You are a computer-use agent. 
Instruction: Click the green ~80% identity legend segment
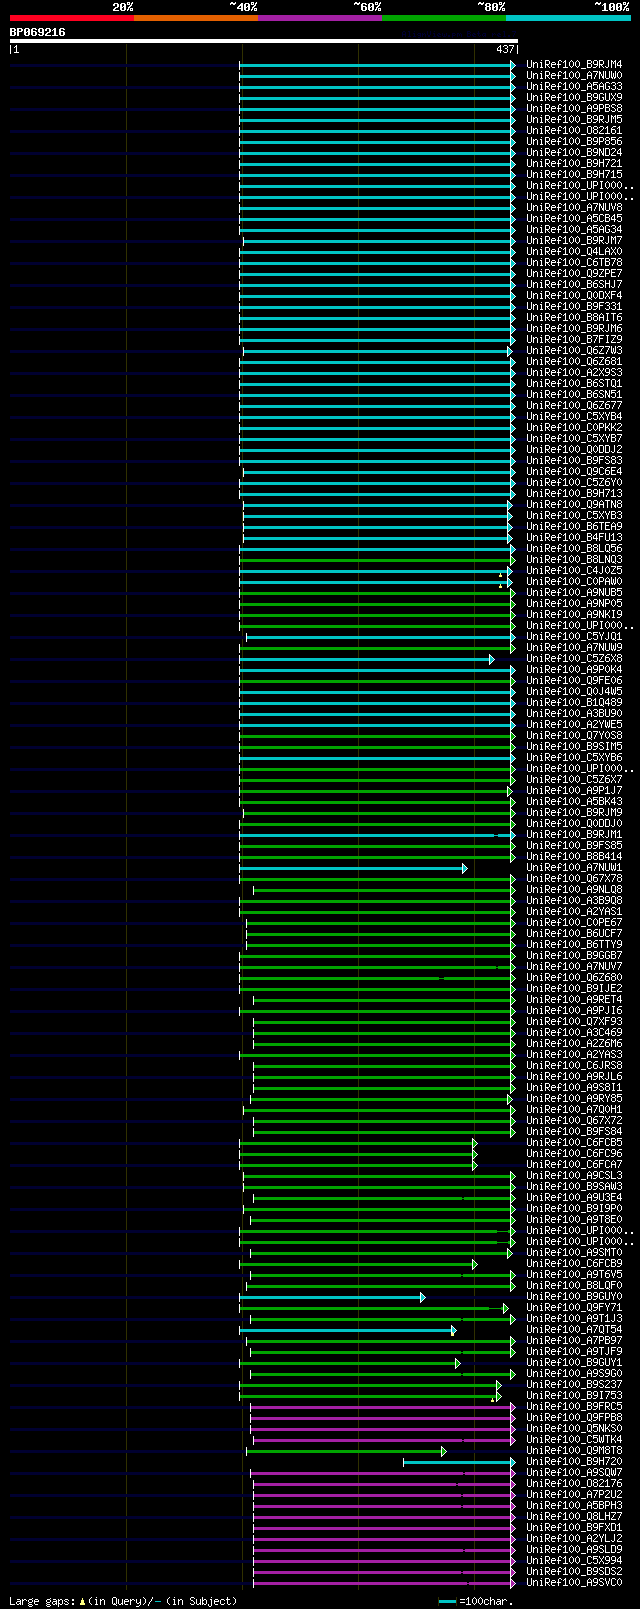click(x=444, y=17)
